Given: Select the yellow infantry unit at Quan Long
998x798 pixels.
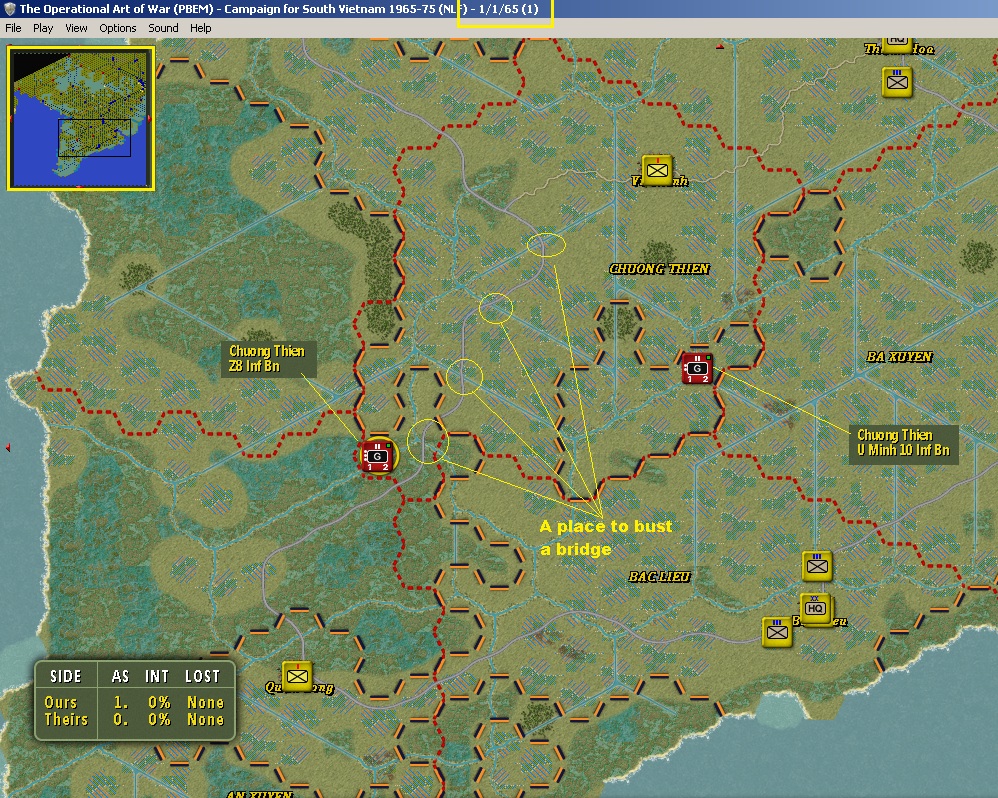Looking at the screenshot, I should tap(297, 676).
